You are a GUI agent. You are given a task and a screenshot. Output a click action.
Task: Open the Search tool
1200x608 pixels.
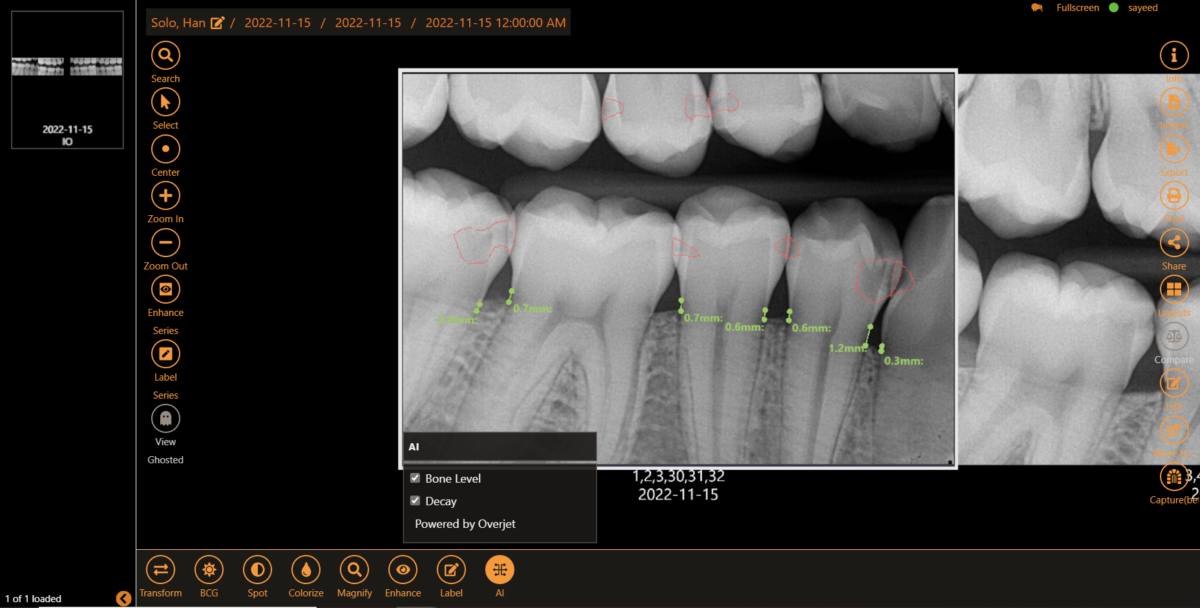tap(165, 55)
